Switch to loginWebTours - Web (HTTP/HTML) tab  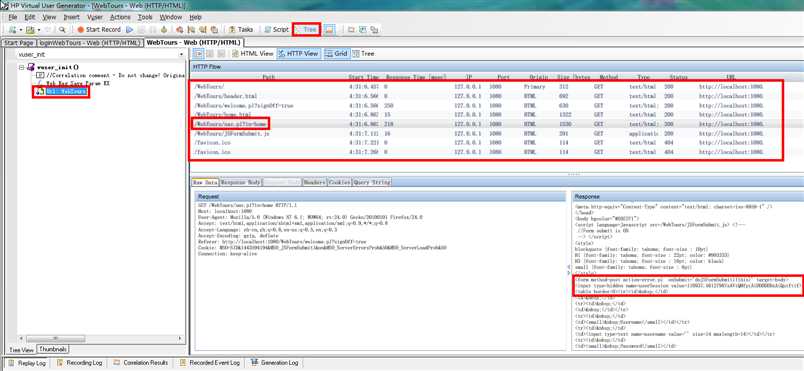pyautogui.click(x=90, y=43)
